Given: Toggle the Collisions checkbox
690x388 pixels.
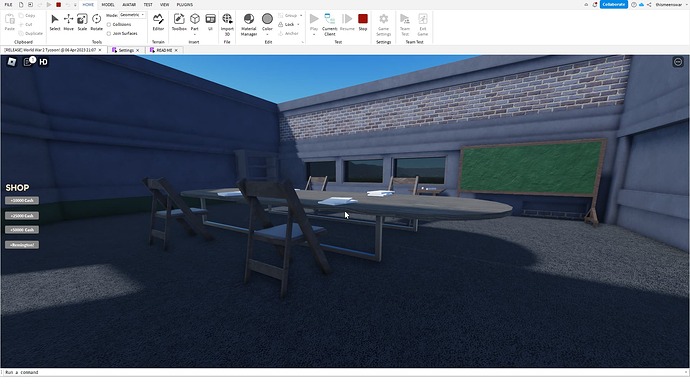Looking at the screenshot, I should click(x=109, y=25).
